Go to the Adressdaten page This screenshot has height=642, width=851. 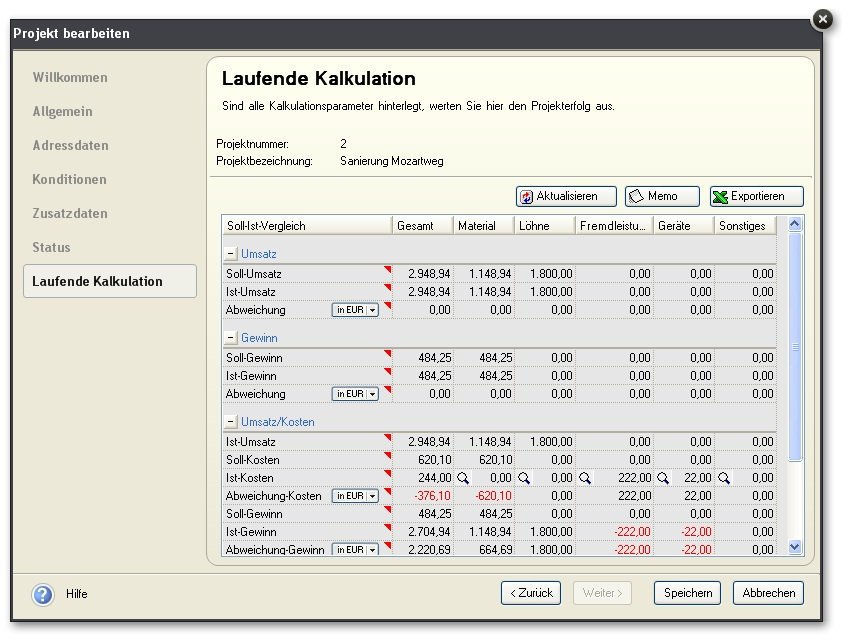pos(70,146)
